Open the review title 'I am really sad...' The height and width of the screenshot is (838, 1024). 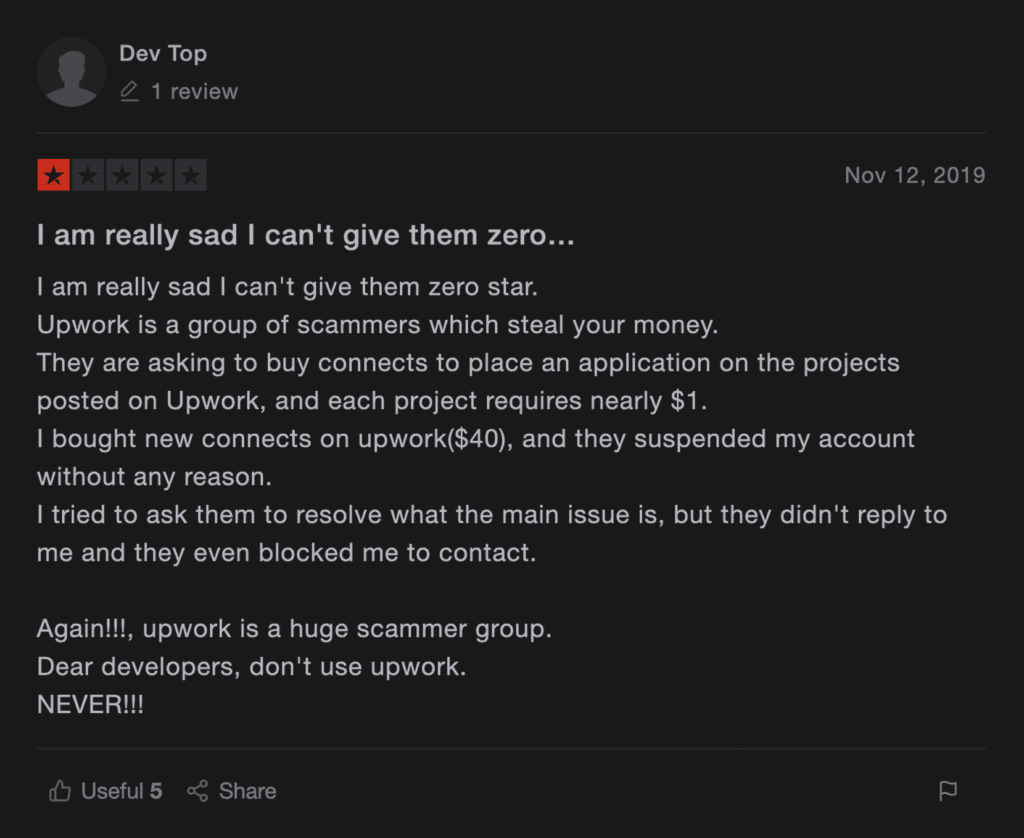click(305, 236)
